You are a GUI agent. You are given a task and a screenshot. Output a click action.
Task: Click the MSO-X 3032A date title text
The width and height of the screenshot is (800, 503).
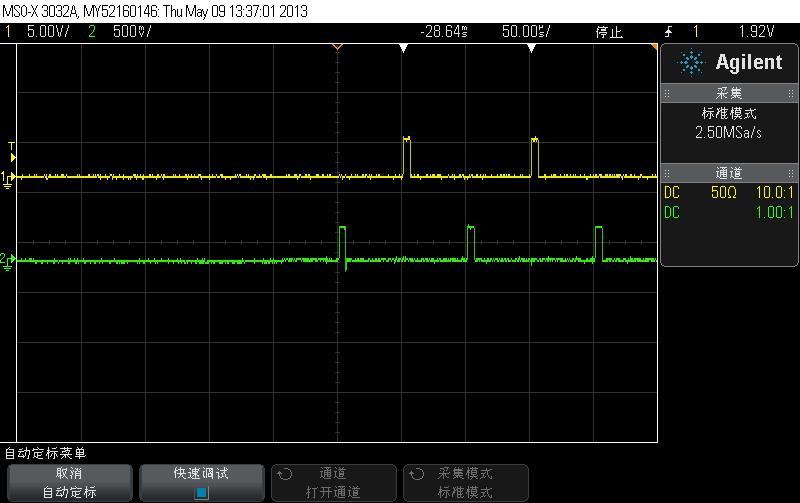click(x=155, y=11)
